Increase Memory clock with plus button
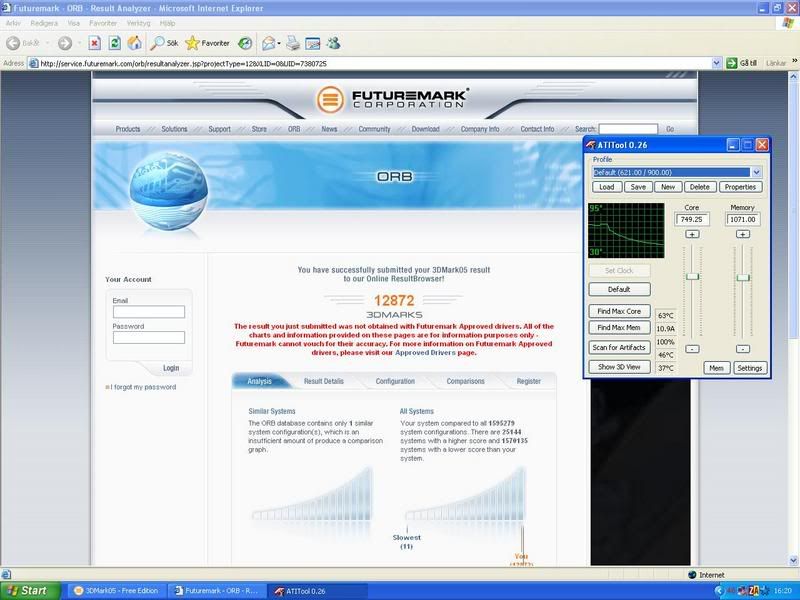The height and width of the screenshot is (600, 800). pos(743,234)
